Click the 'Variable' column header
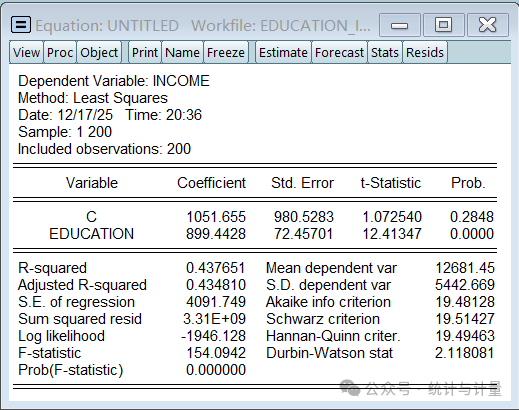The width and height of the screenshot is (519, 410). (92, 183)
